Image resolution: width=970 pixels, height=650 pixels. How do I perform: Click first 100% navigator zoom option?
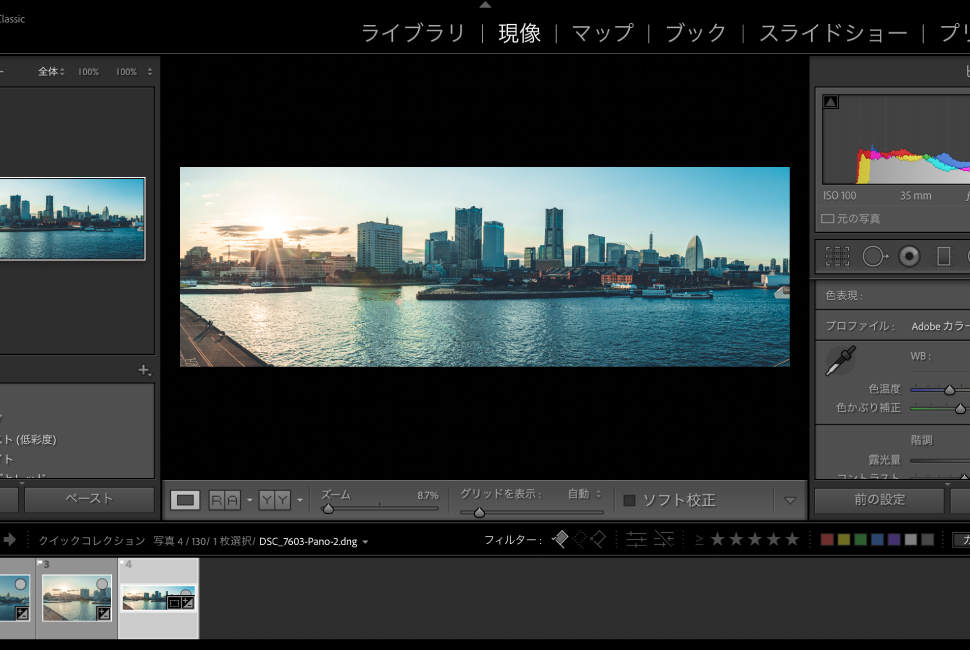coord(88,72)
